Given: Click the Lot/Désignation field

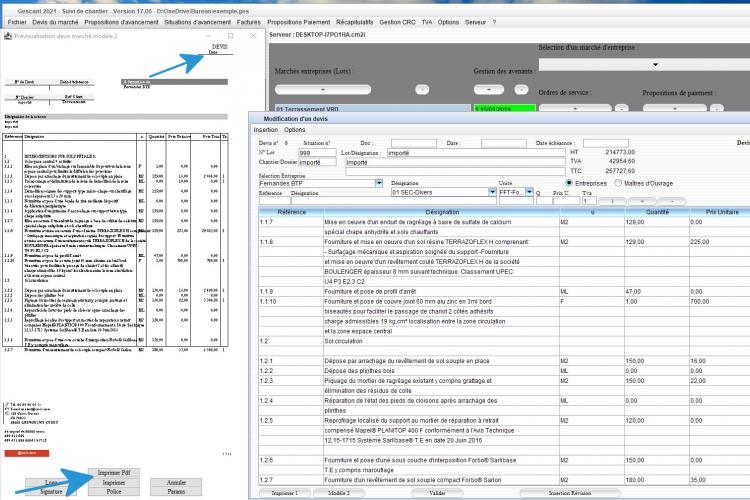Looking at the screenshot, I should pyautogui.click(x=476, y=153).
